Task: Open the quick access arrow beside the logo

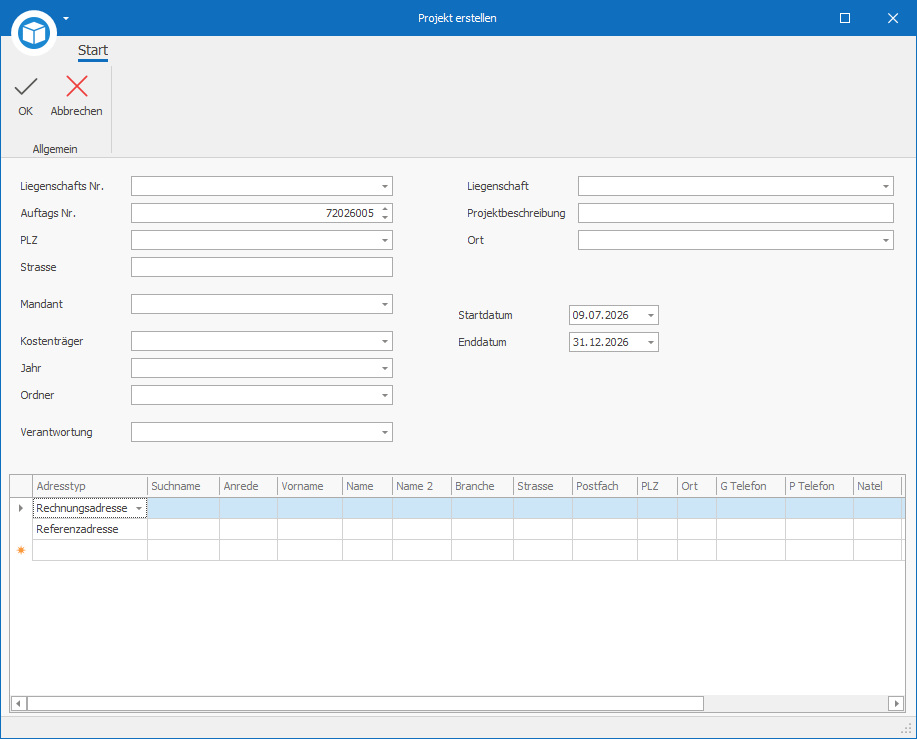Action: coord(66,18)
